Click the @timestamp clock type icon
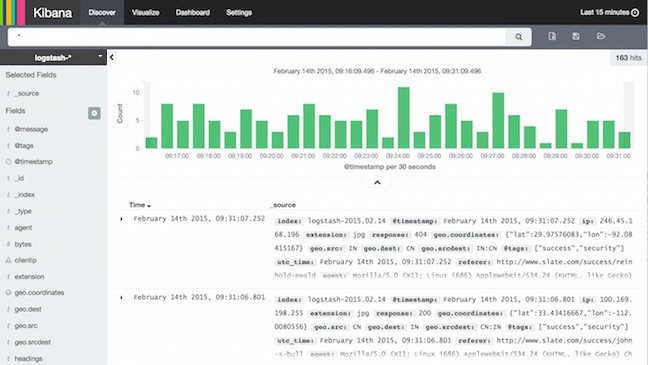 [8, 162]
